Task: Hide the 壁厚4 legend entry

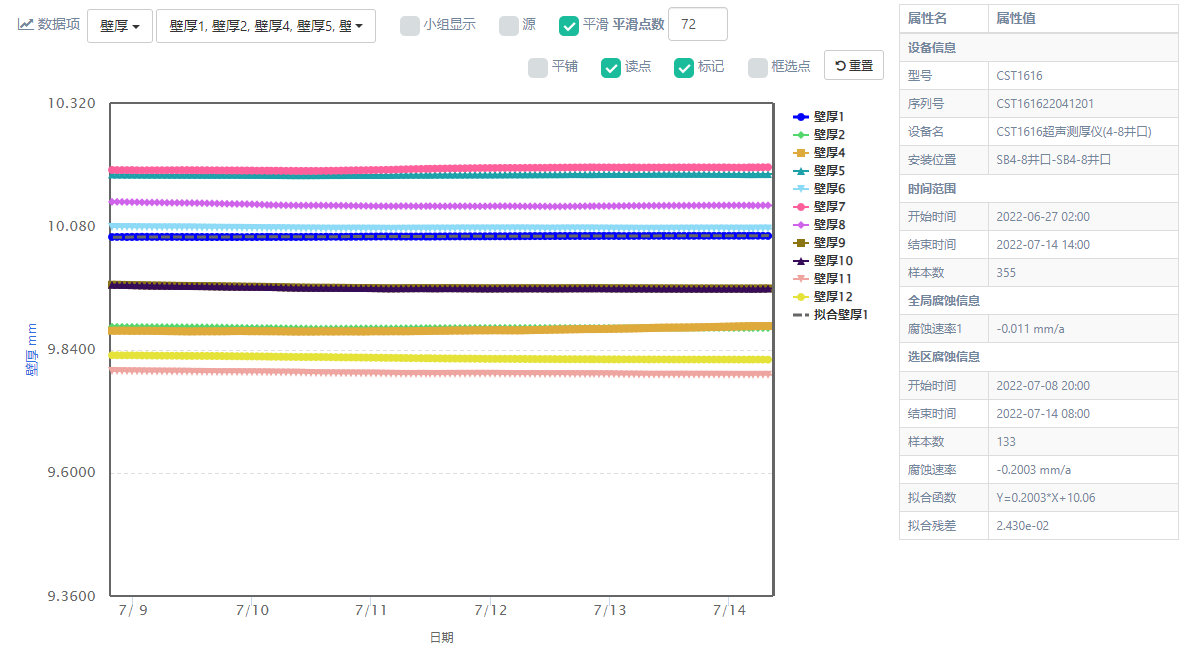Action: click(819, 153)
